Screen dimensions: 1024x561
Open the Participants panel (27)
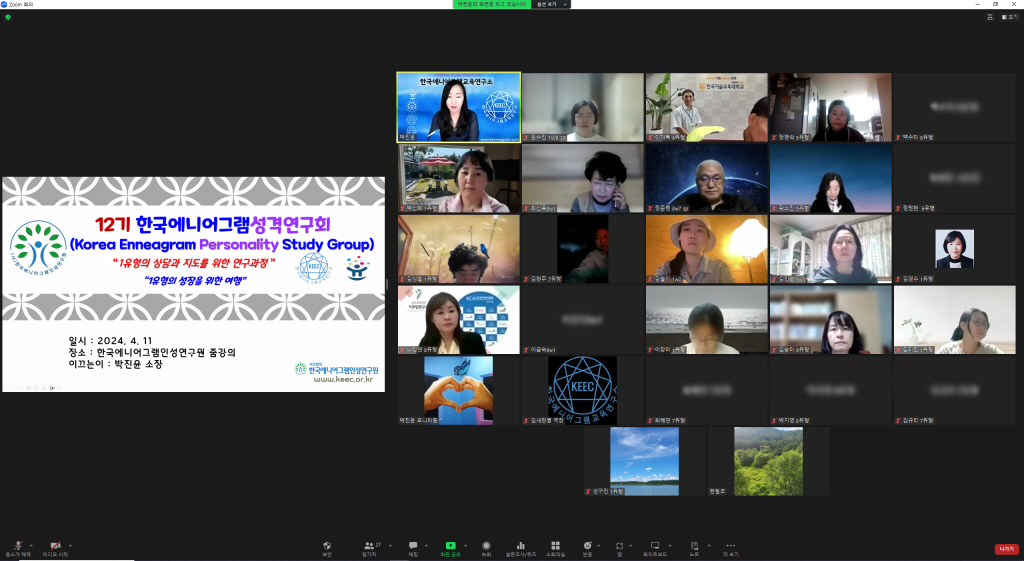click(x=370, y=548)
